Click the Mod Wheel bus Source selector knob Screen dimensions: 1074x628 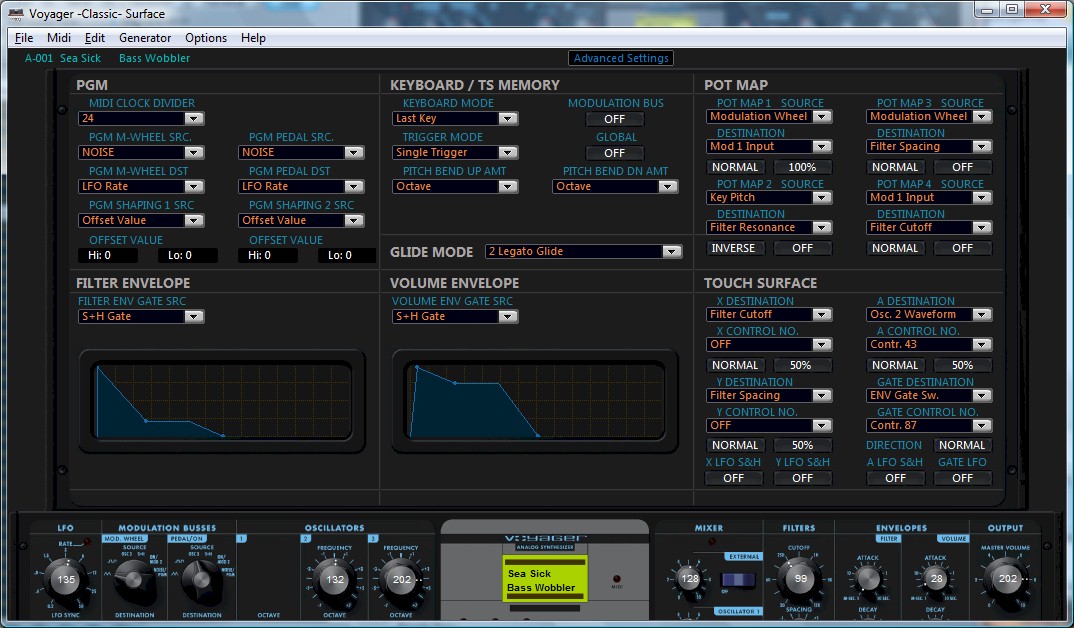pyautogui.click(x=131, y=579)
